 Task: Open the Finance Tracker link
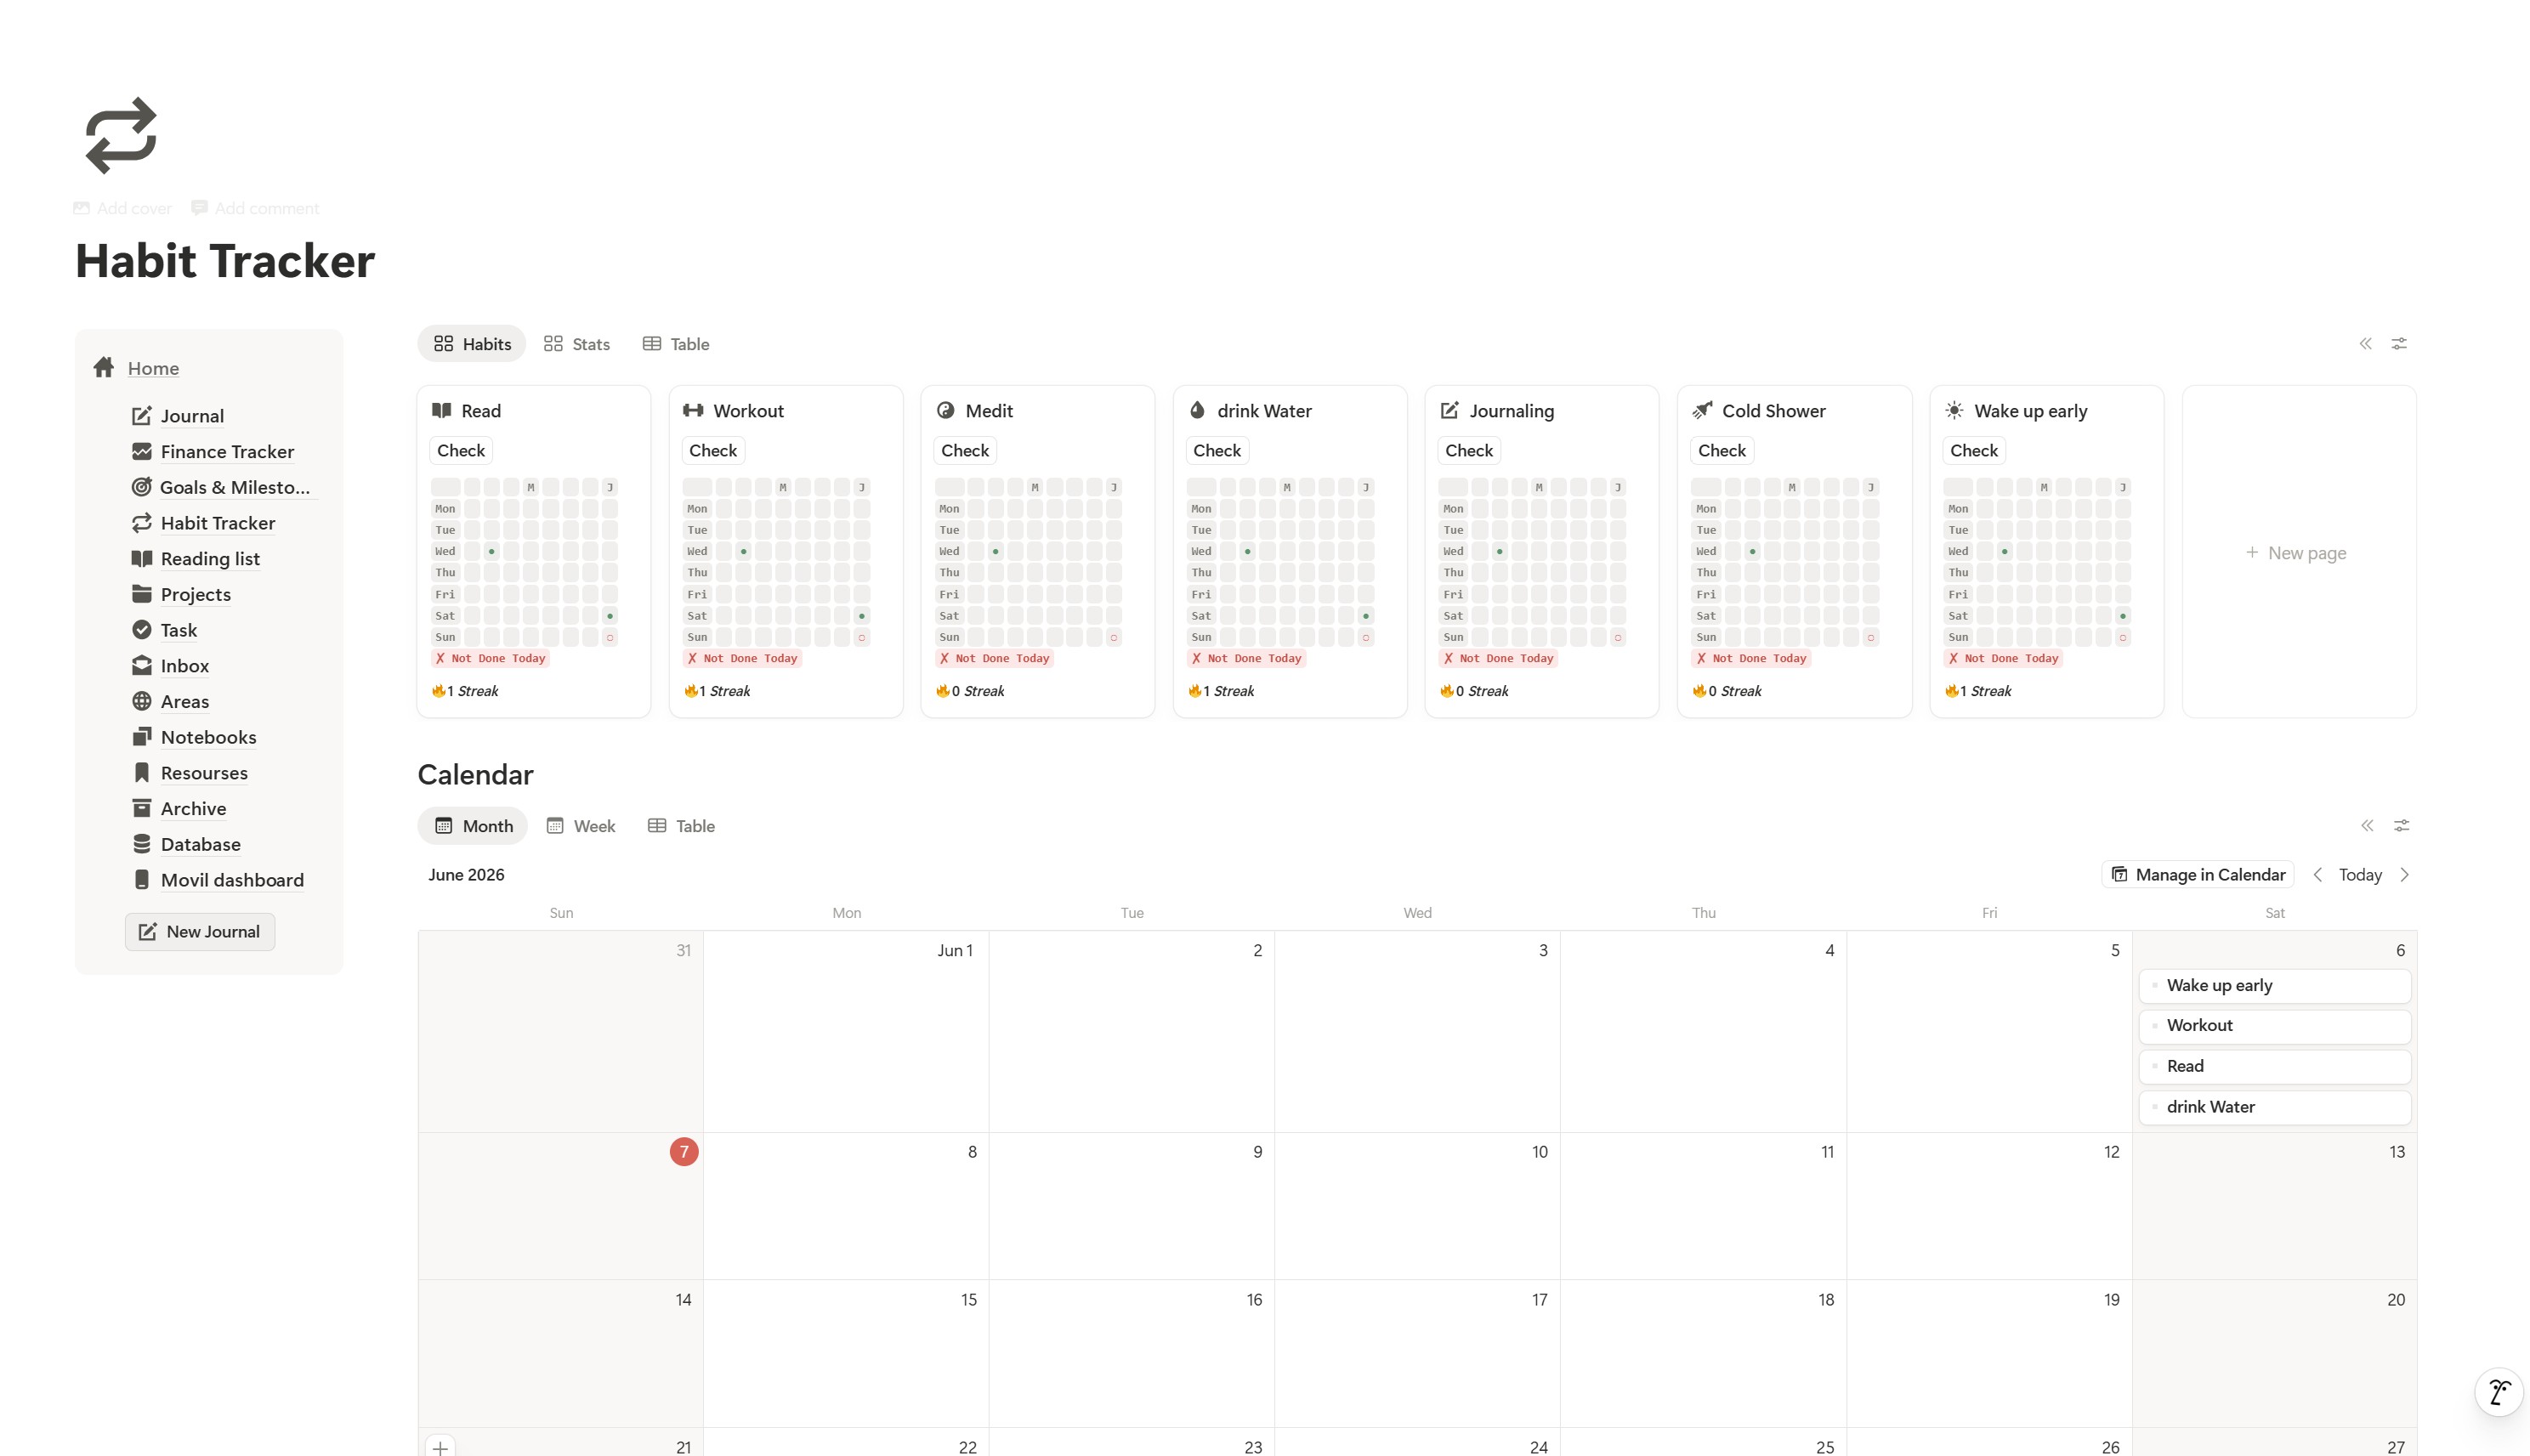click(x=227, y=452)
